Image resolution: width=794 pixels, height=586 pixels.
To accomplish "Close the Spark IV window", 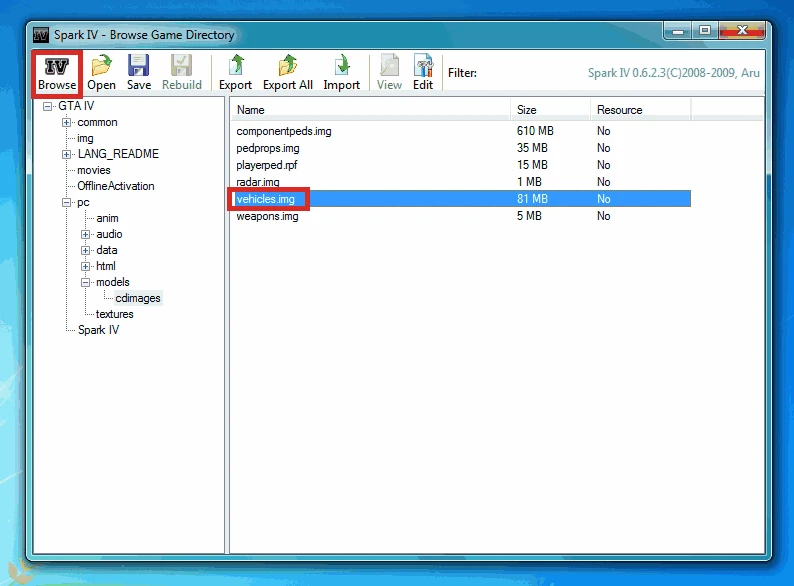I will 742,30.
